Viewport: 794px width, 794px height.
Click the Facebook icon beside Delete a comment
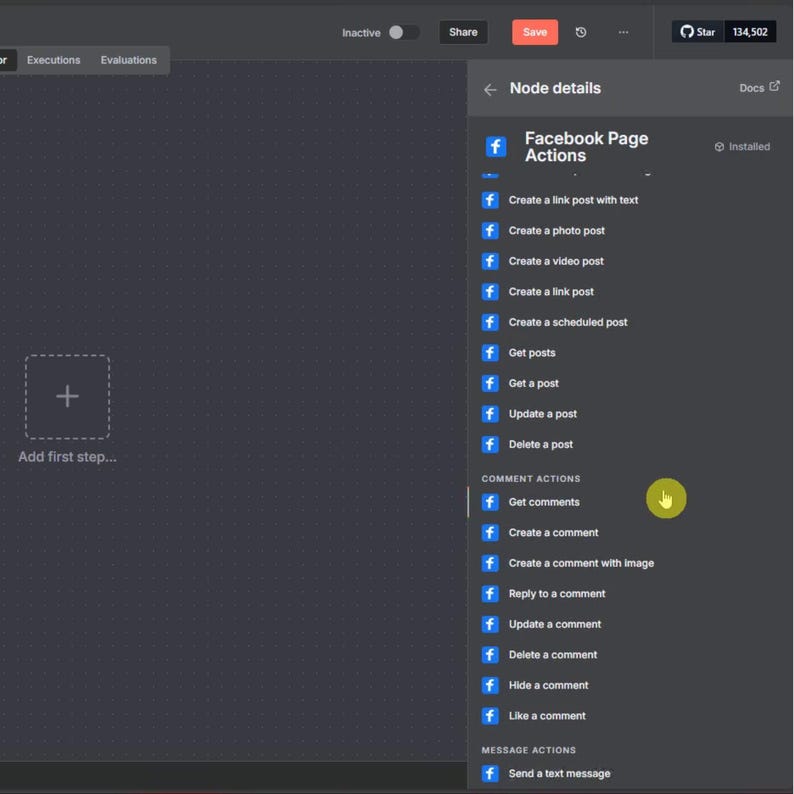click(490, 655)
